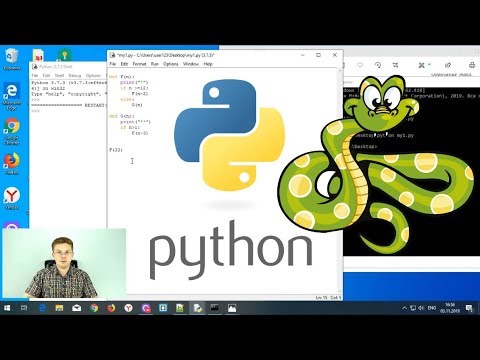Share the photo via share icon
Image resolution: width=480 pixels, height=360 pixels.
tap(448, 65)
